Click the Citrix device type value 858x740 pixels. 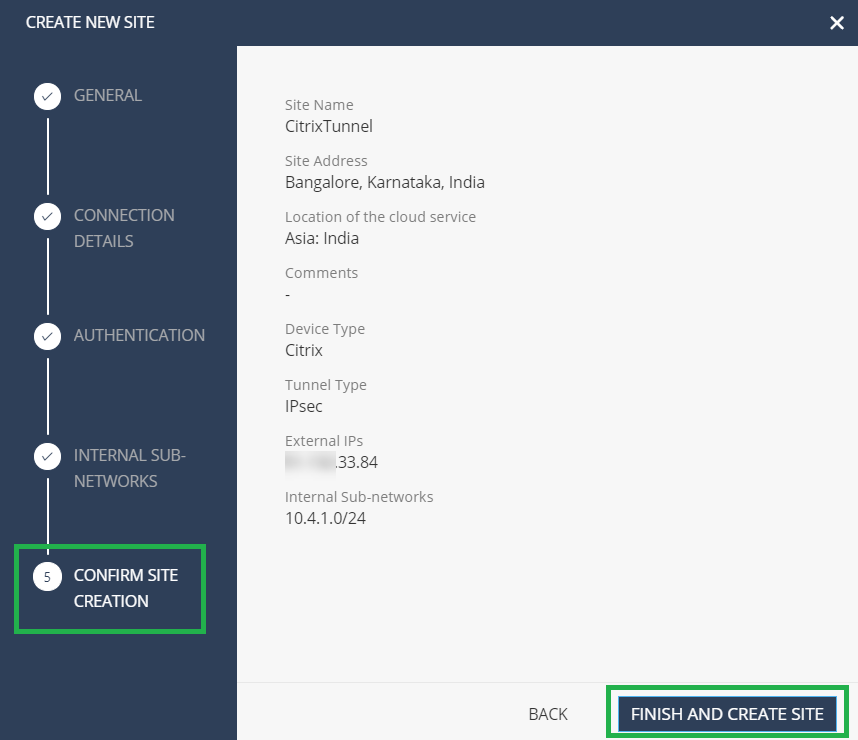coord(304,350)
